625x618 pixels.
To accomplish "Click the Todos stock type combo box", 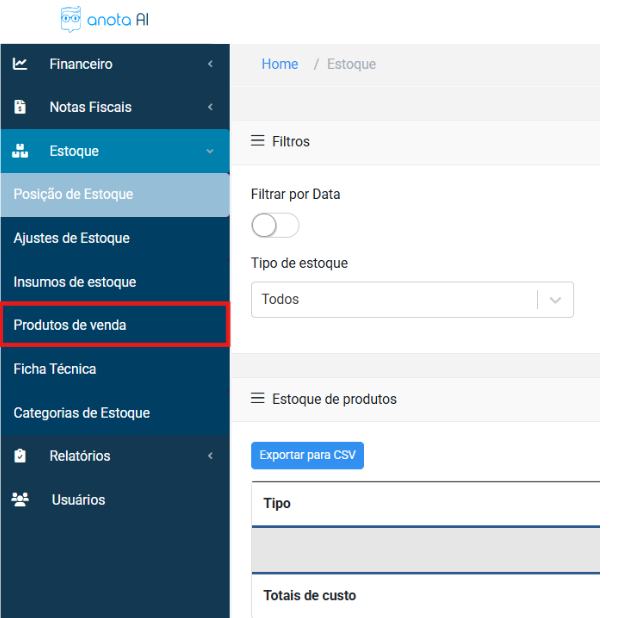I will [x=412, y=300].
